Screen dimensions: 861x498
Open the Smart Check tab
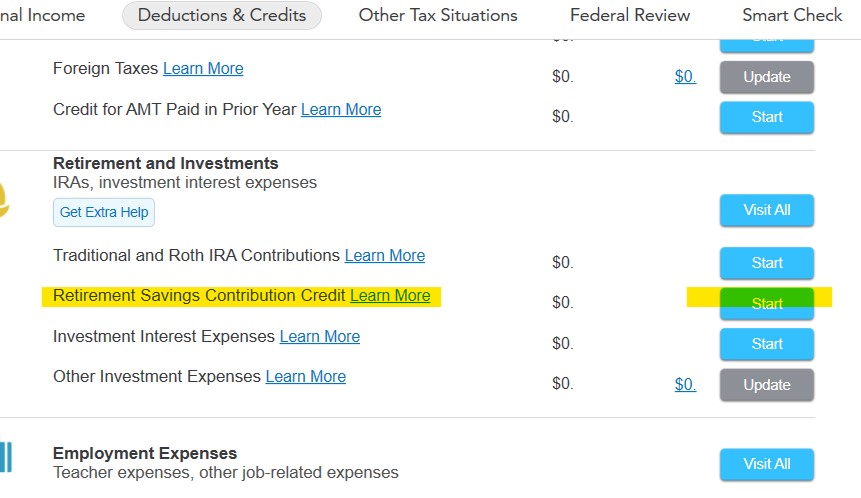[792, 15]
